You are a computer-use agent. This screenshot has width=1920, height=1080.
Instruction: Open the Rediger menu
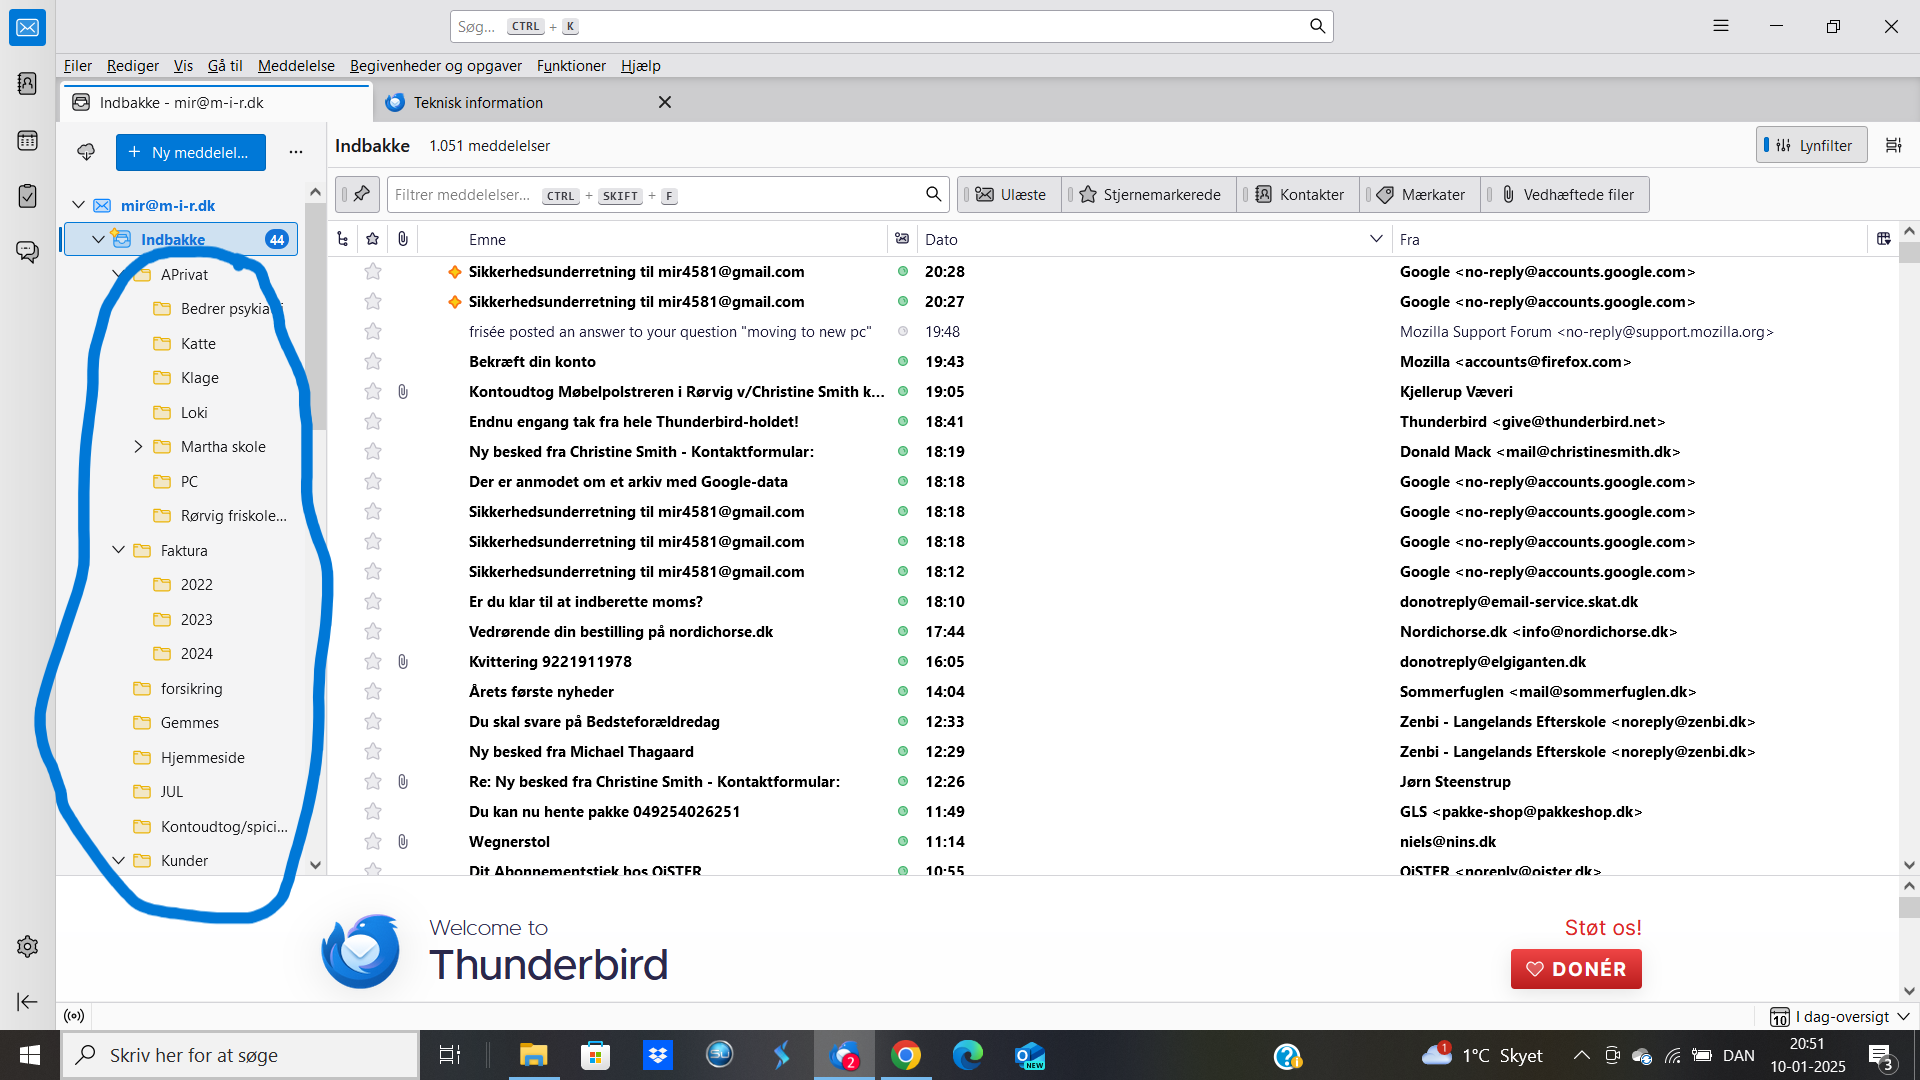click(132, 65)
